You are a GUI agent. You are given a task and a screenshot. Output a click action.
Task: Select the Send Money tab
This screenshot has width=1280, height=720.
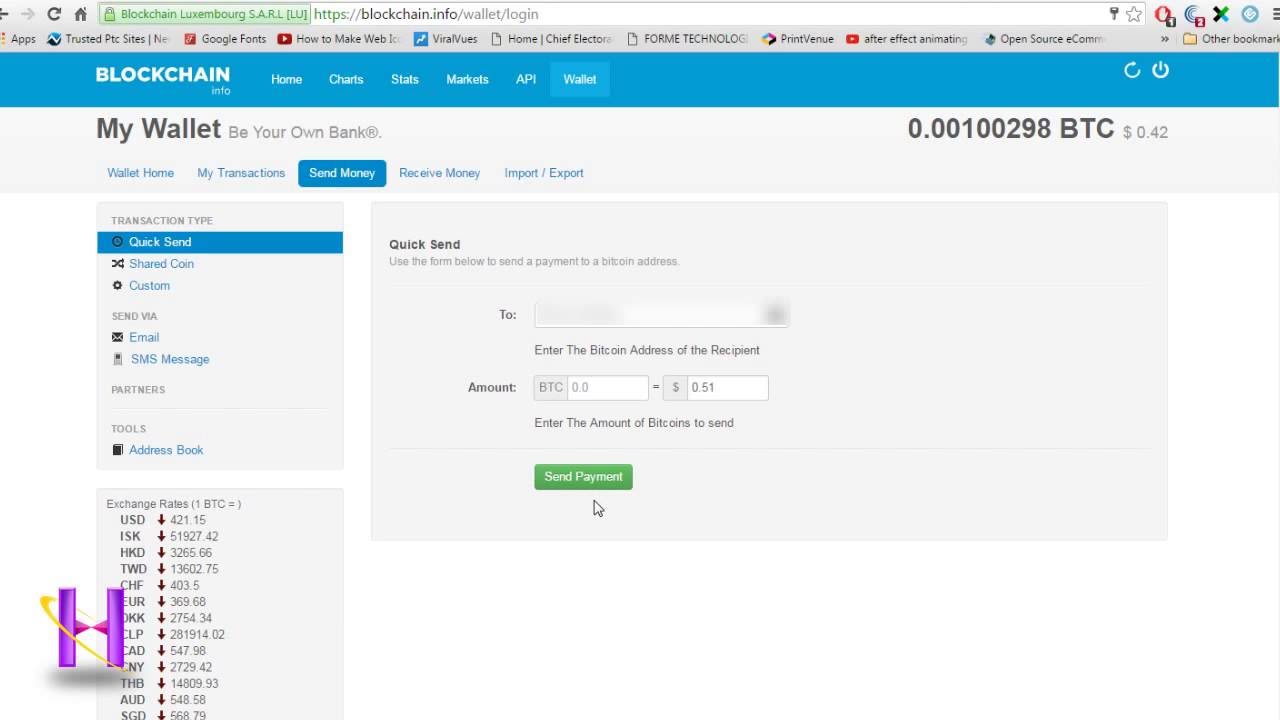[342, 173]
